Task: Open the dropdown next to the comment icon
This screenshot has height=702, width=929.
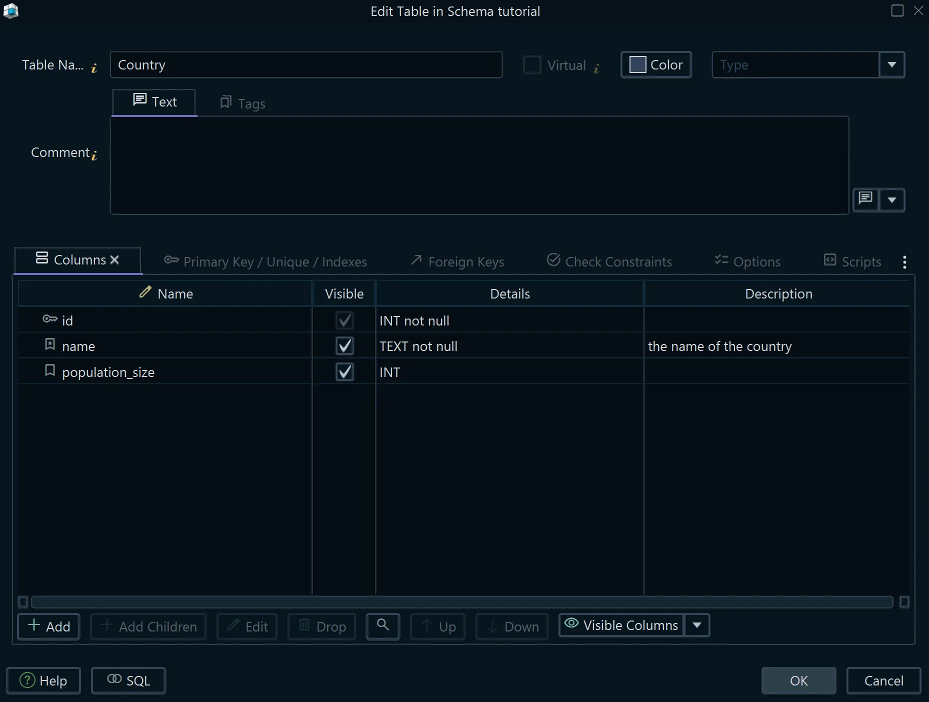Action: click(893, 199)
